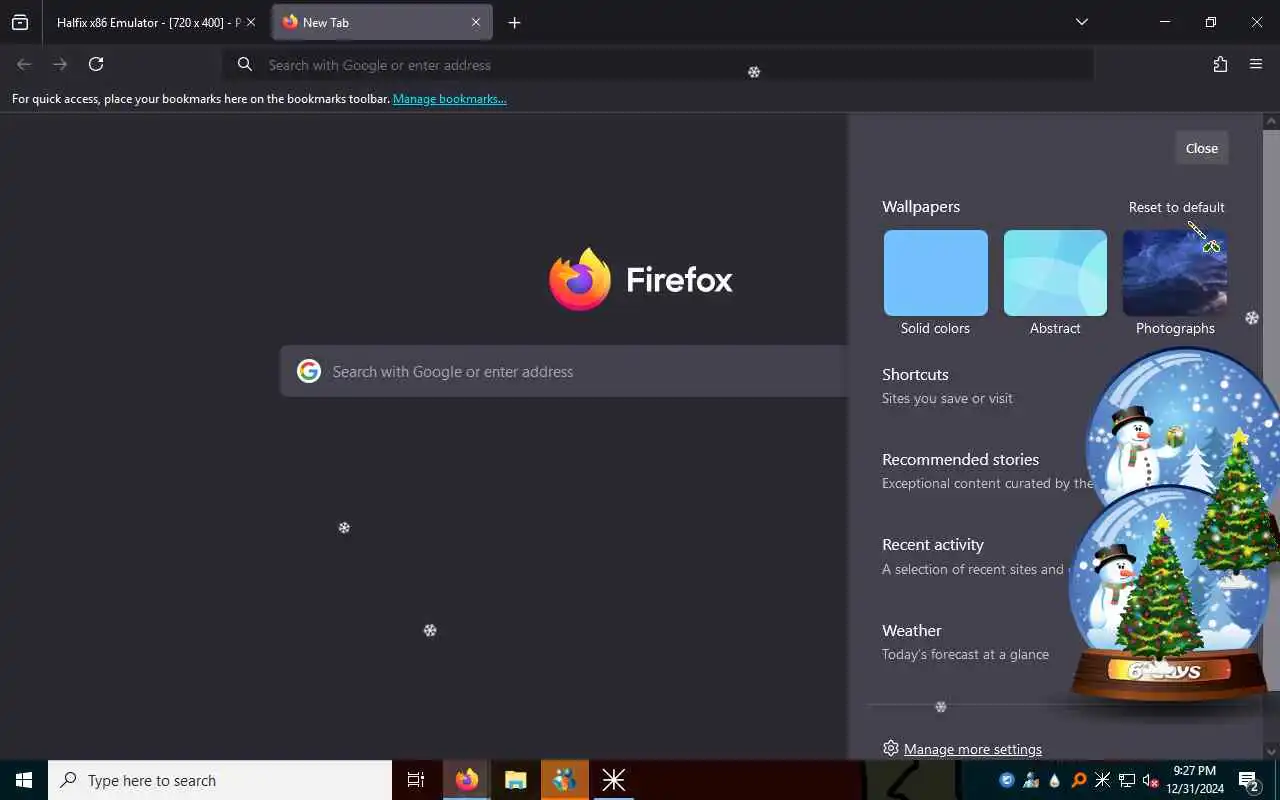This screenshot has width=1280, height=800.
Task: Click the Shortcuts setting label
Action: coord(915,374)
